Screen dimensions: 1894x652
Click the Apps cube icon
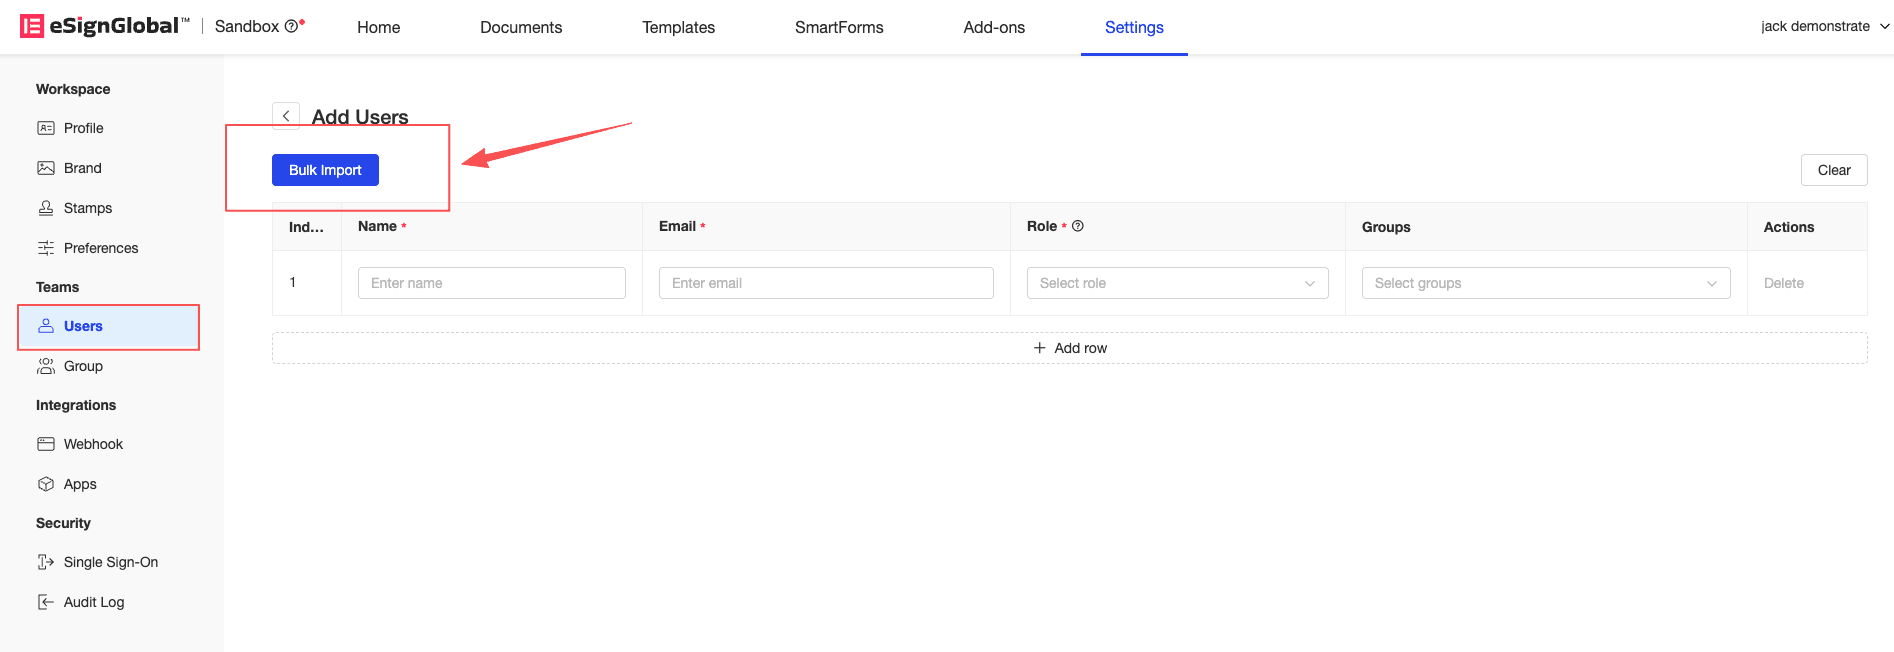click(46, 484)
